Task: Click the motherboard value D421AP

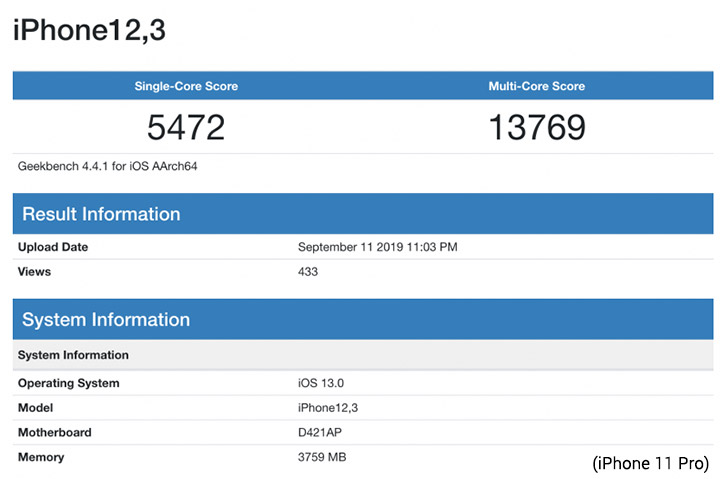Action: (x=320, y=432)
